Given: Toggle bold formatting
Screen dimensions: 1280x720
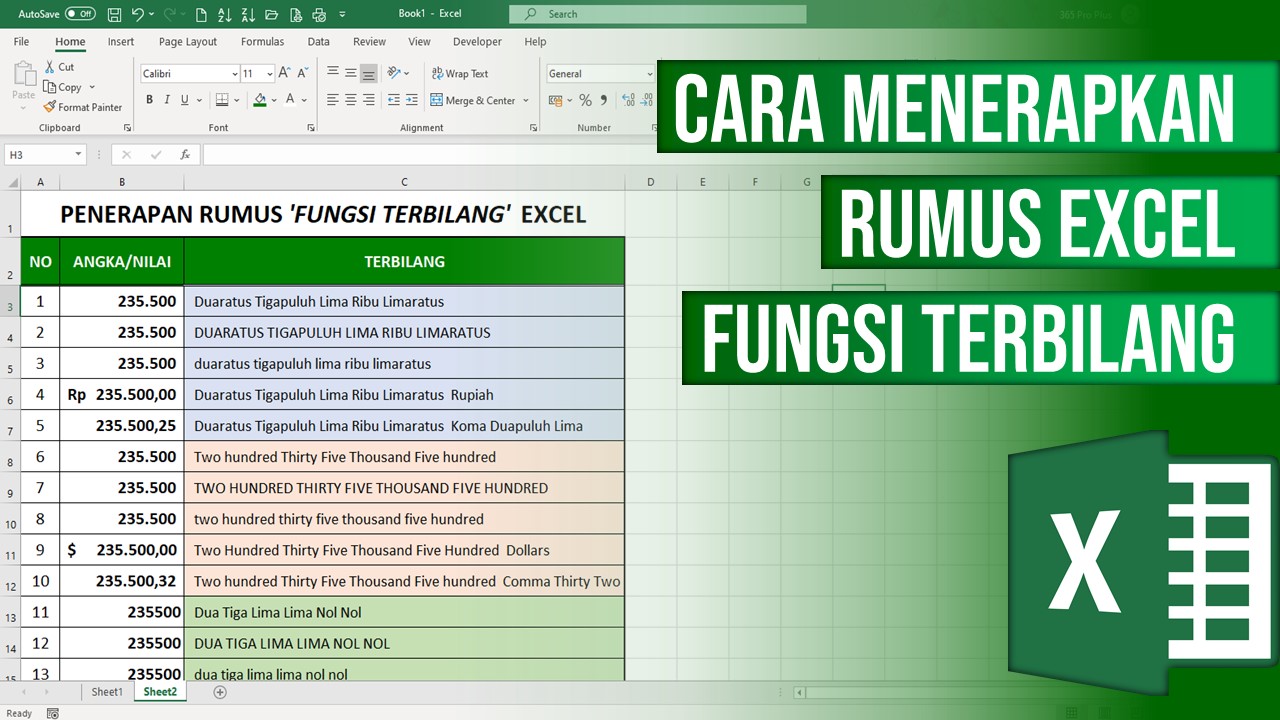Looking at the screenshot, I should 149,100.
